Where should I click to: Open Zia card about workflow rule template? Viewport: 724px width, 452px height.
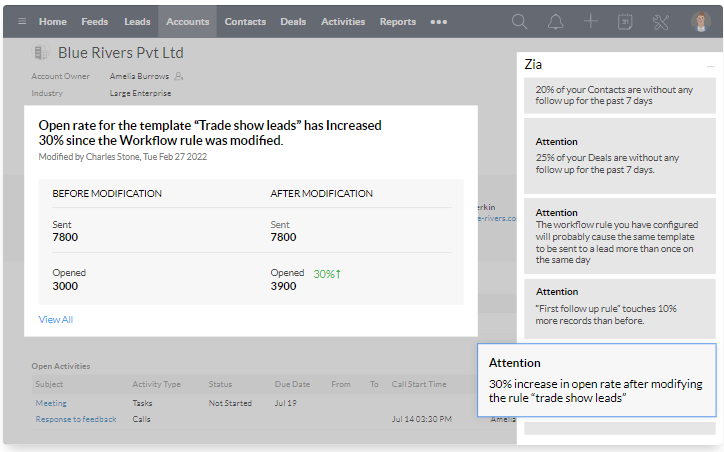pos(620,236)
